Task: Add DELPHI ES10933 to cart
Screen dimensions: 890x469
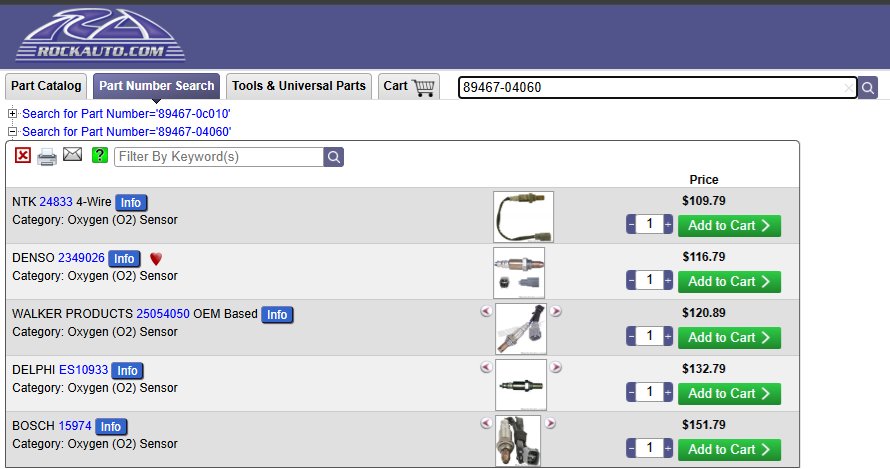Action: tap(729, 393)
